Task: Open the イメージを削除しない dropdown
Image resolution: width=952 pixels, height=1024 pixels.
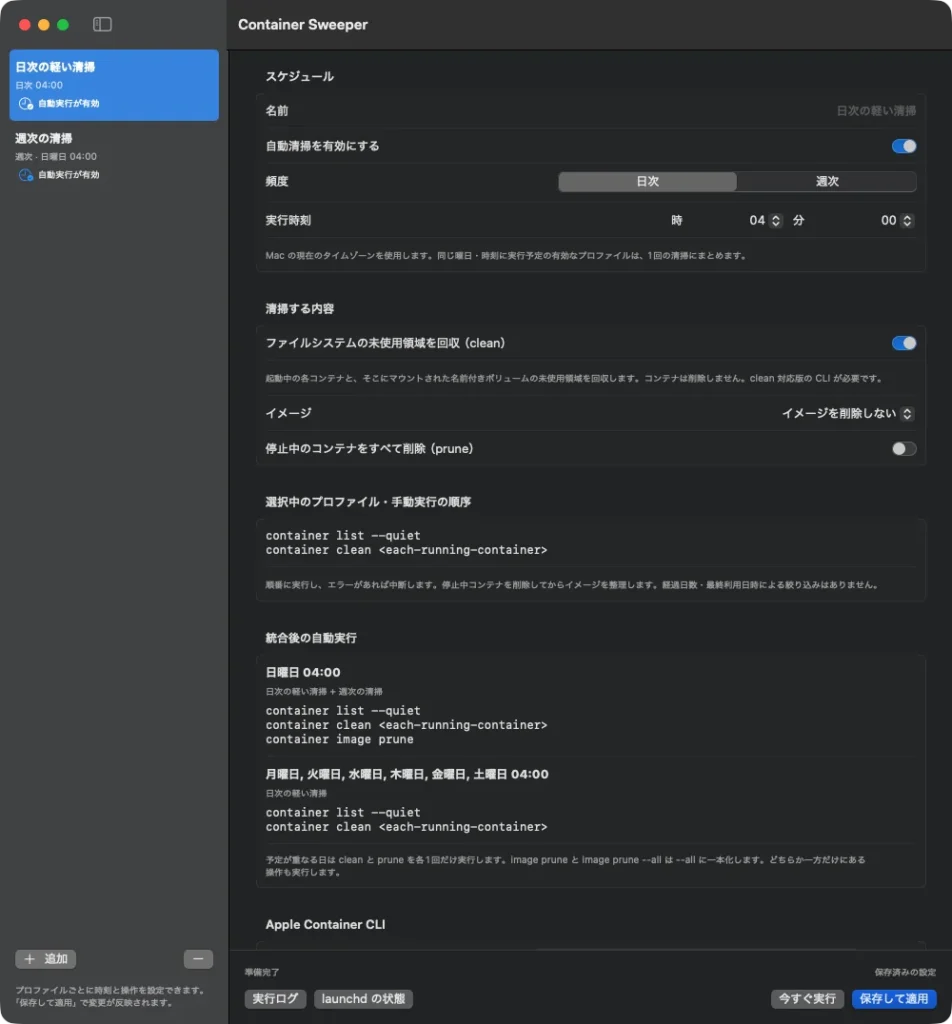Action: pyautogui.click(x=848, y=413)
